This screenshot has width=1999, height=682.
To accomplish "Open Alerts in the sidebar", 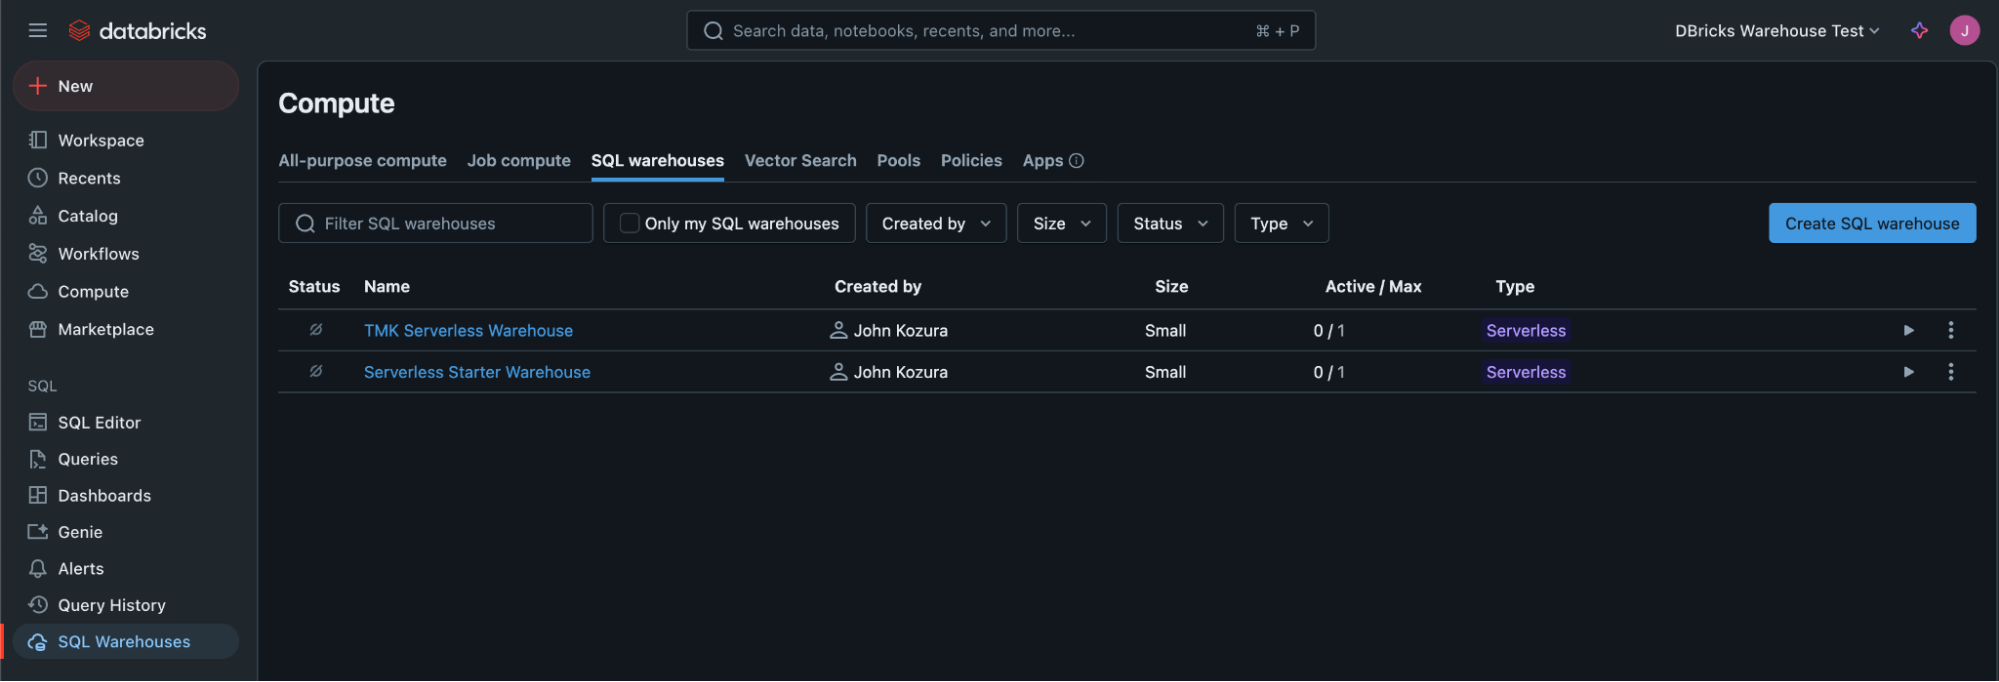I will pos(125,569).
